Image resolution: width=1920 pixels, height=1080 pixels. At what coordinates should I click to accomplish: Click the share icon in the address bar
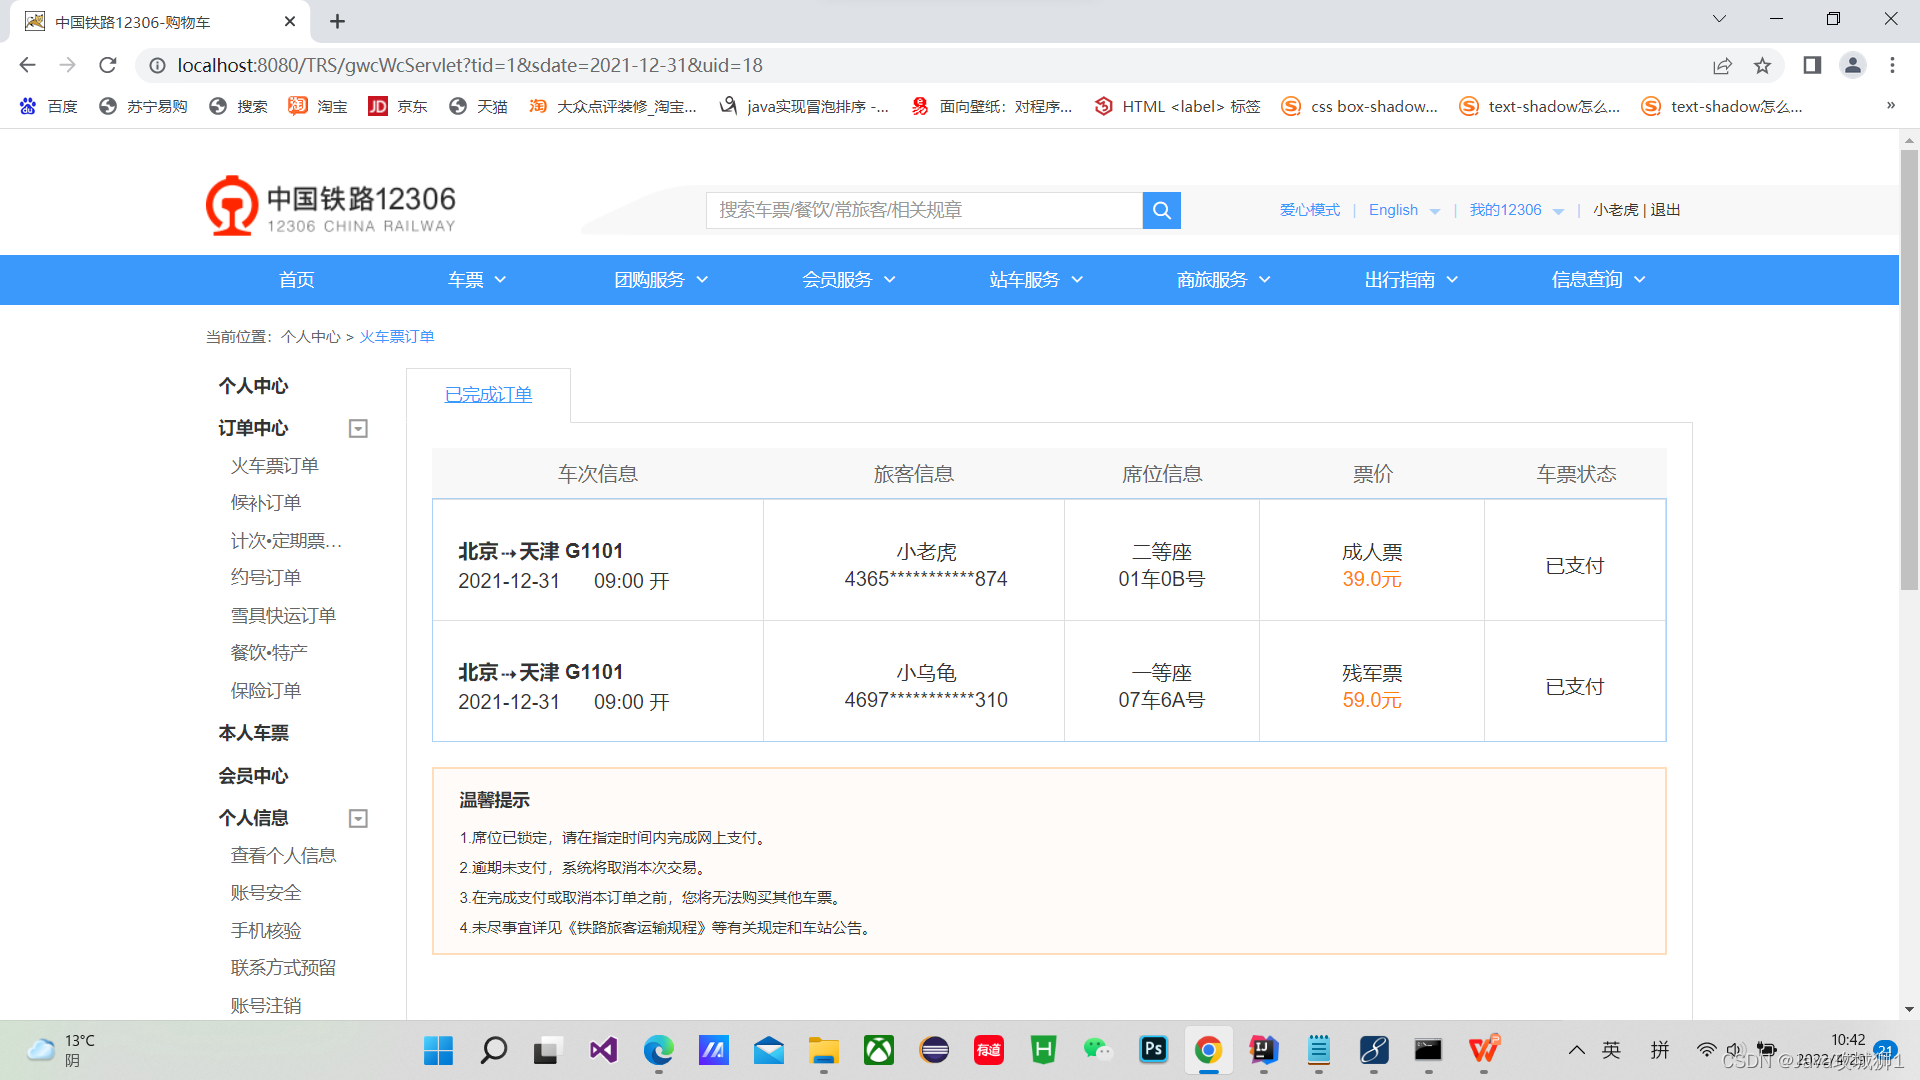coord(1722,65)
